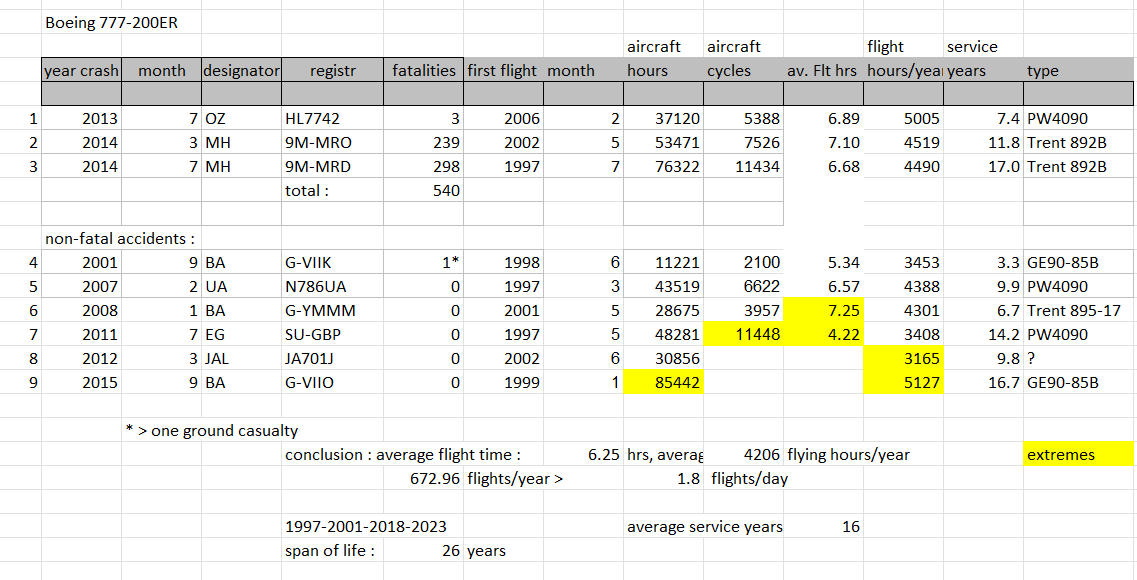Select span of life value 26
The image size is (1137, 580).
[x=423, y=550]
